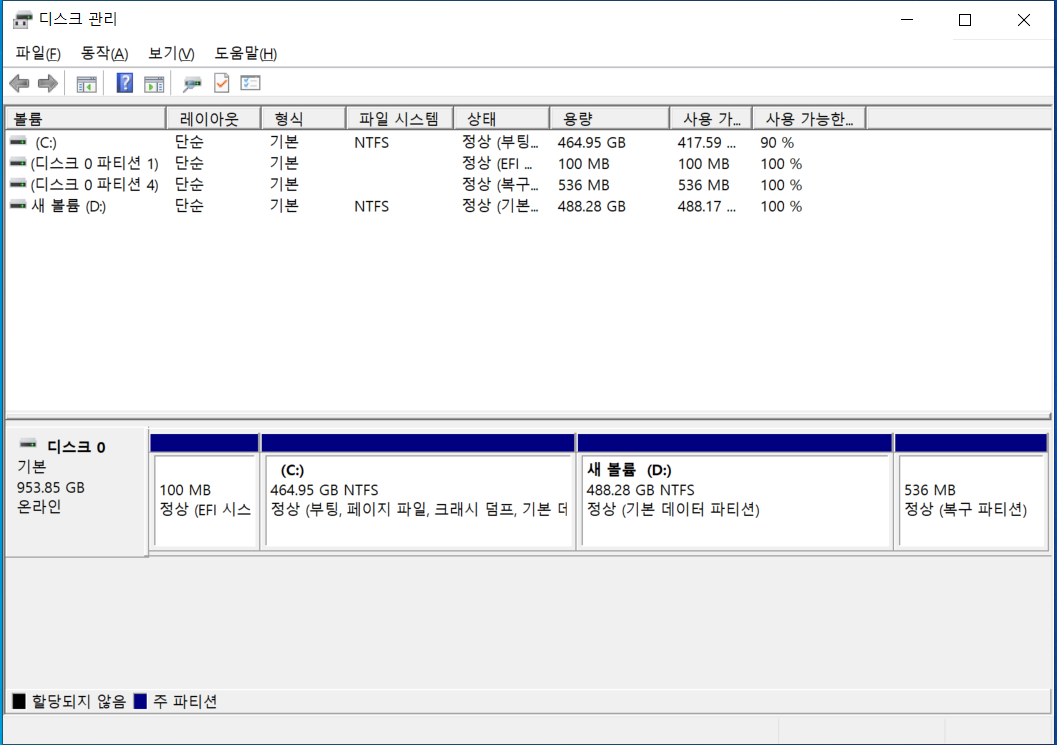Open the 파일(F) menu
The width and height of the screenshot is (1057, 745).
(38, 53)
